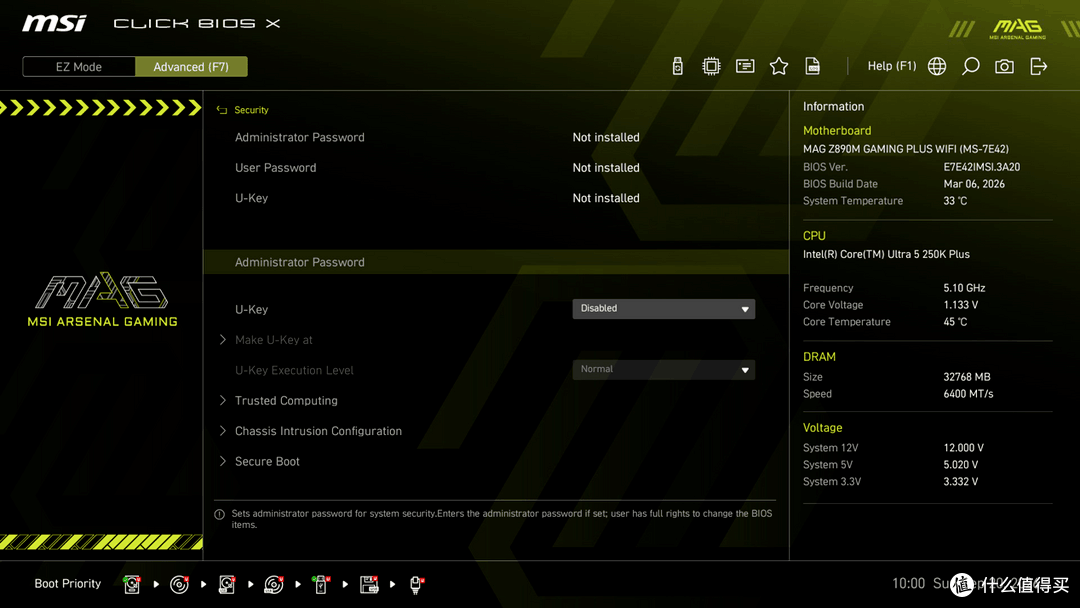The height and width of the screenshot is (608, 1080).
Task: Open Favorites via the star icon
Action: coord(778,66)
